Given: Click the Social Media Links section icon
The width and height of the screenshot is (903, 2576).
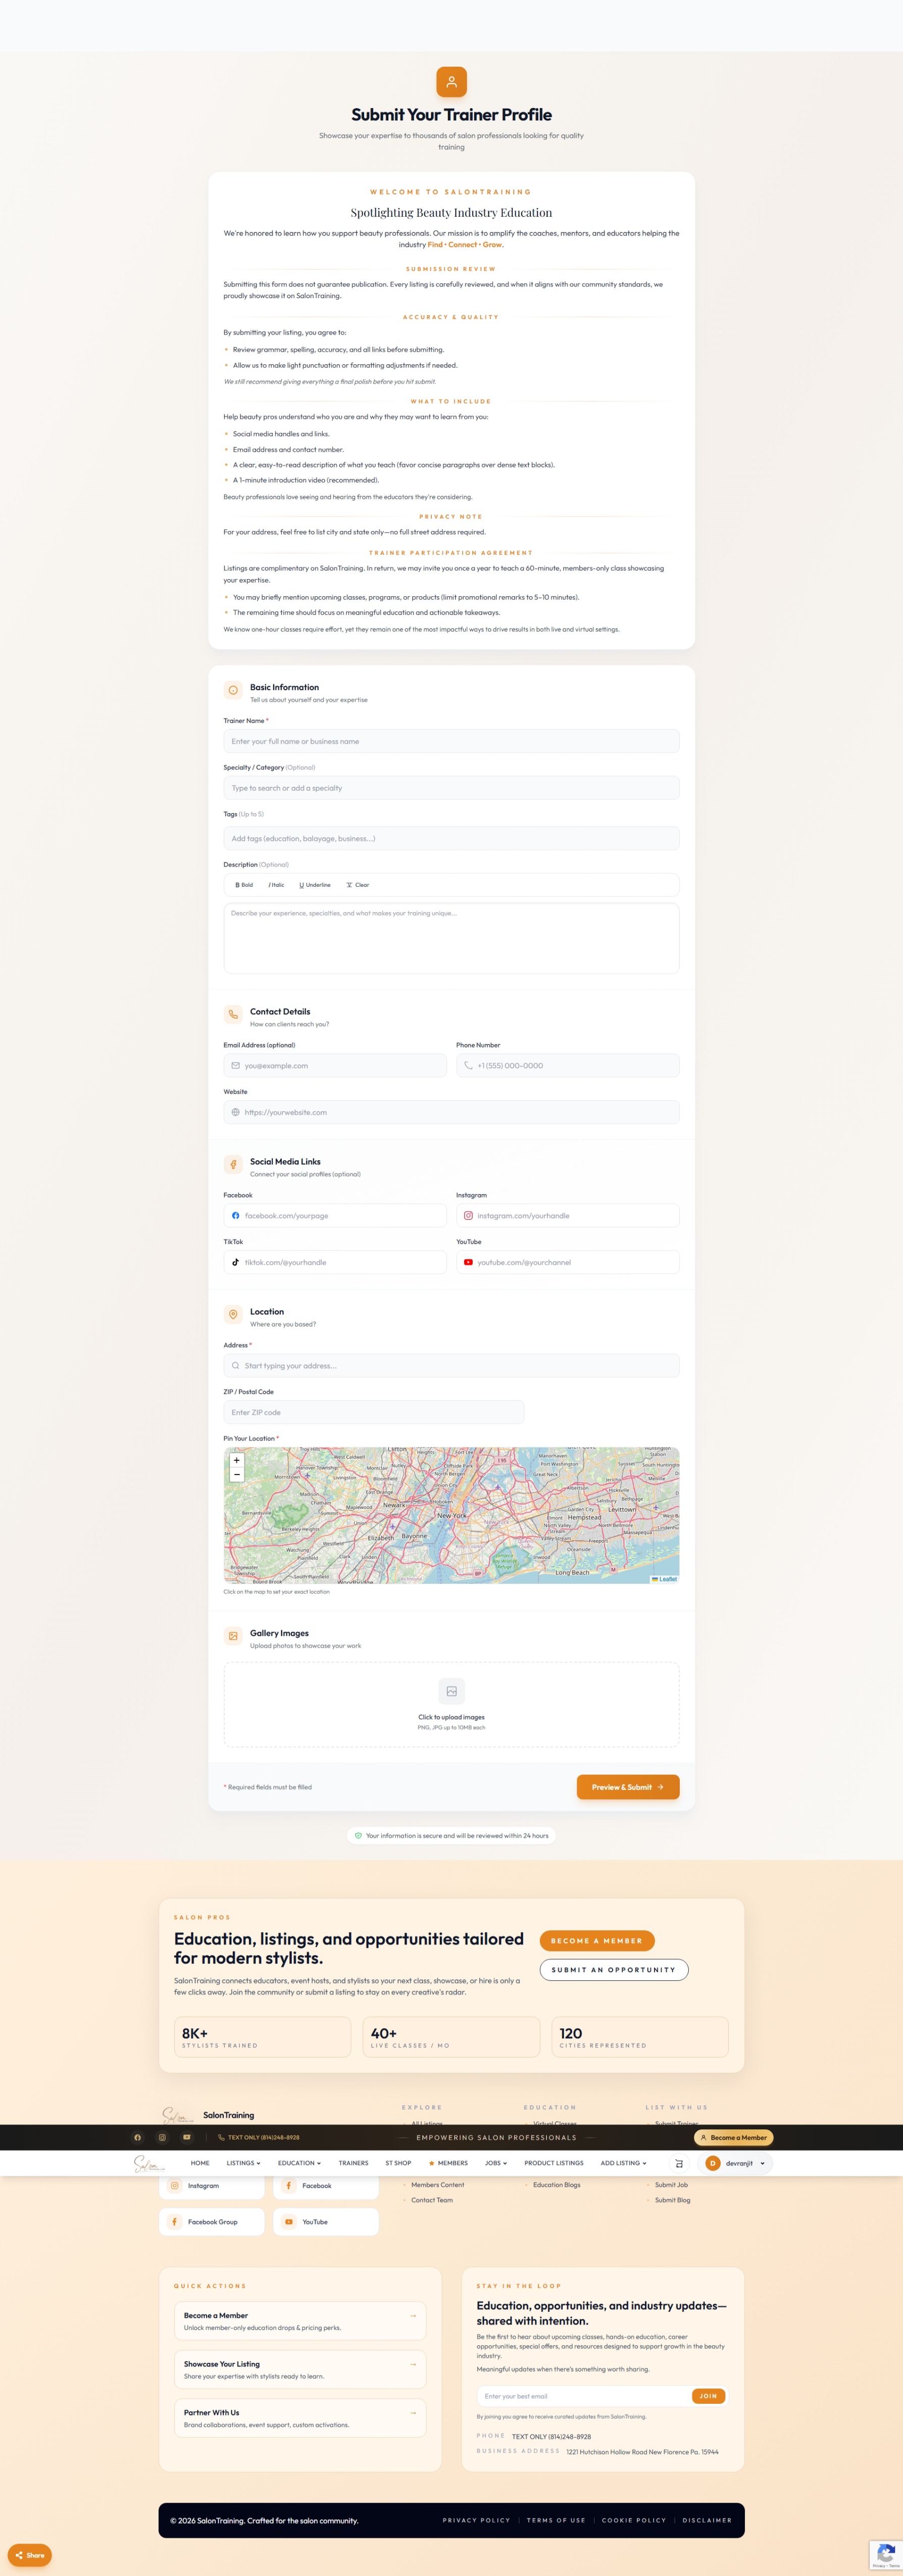Looking at the screenshot, I should click(x=233, y=1164).
